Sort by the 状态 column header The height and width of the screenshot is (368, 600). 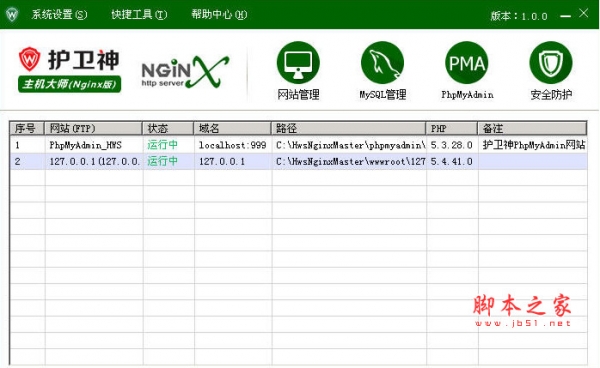(x=168, y=129)
